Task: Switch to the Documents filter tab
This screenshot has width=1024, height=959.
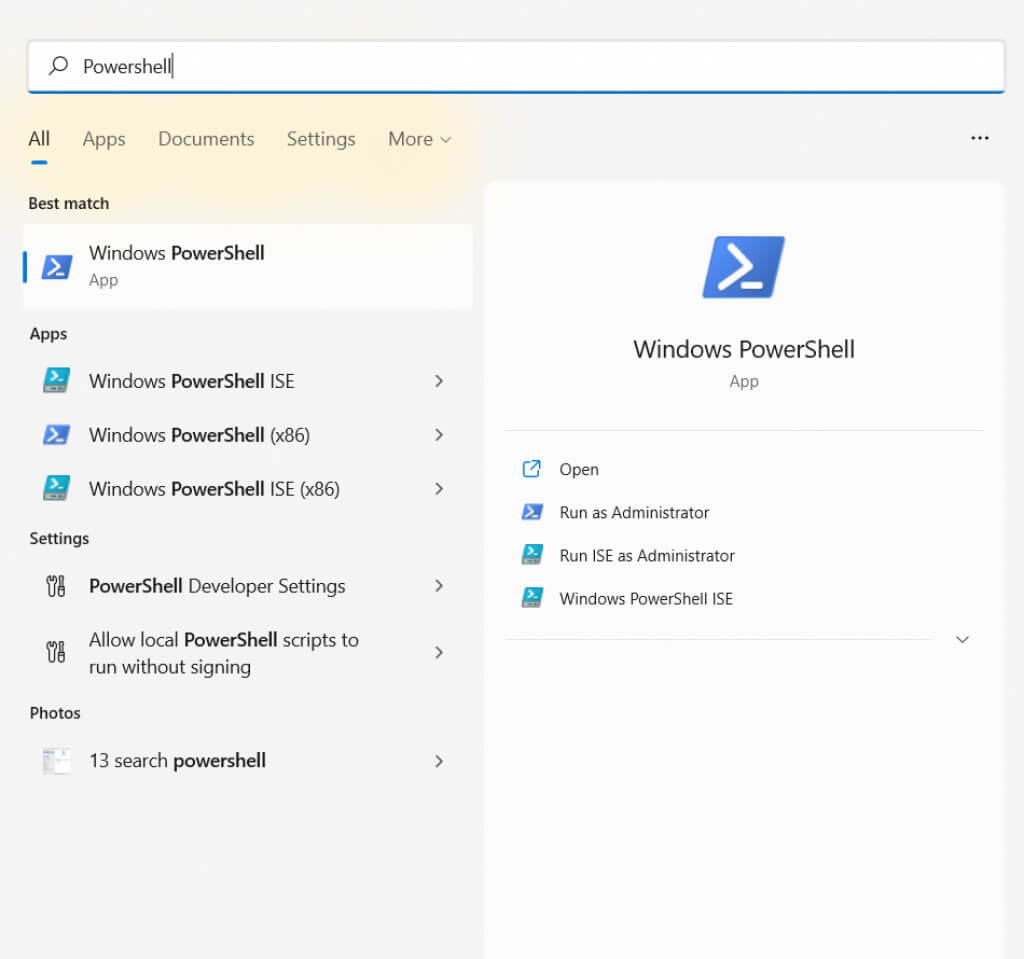Action: pos(206,139)
